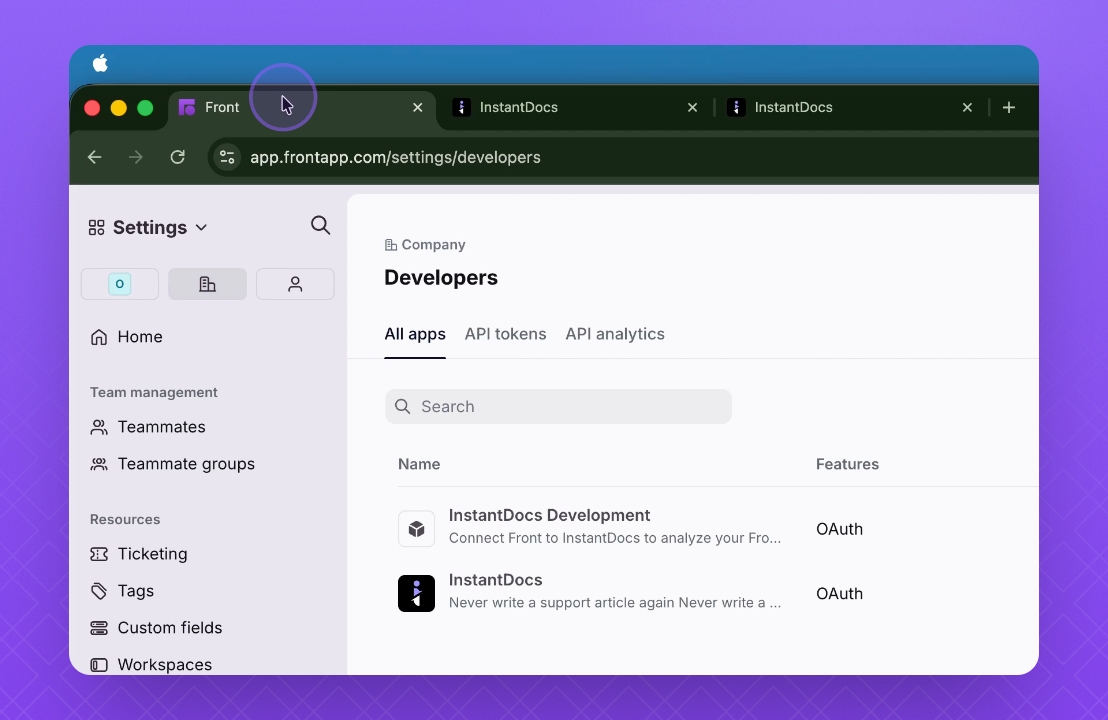Go back to the previous page
The width and height of the screenshot is (1108, 720).
pyautogui.click(x=95, y=157)
